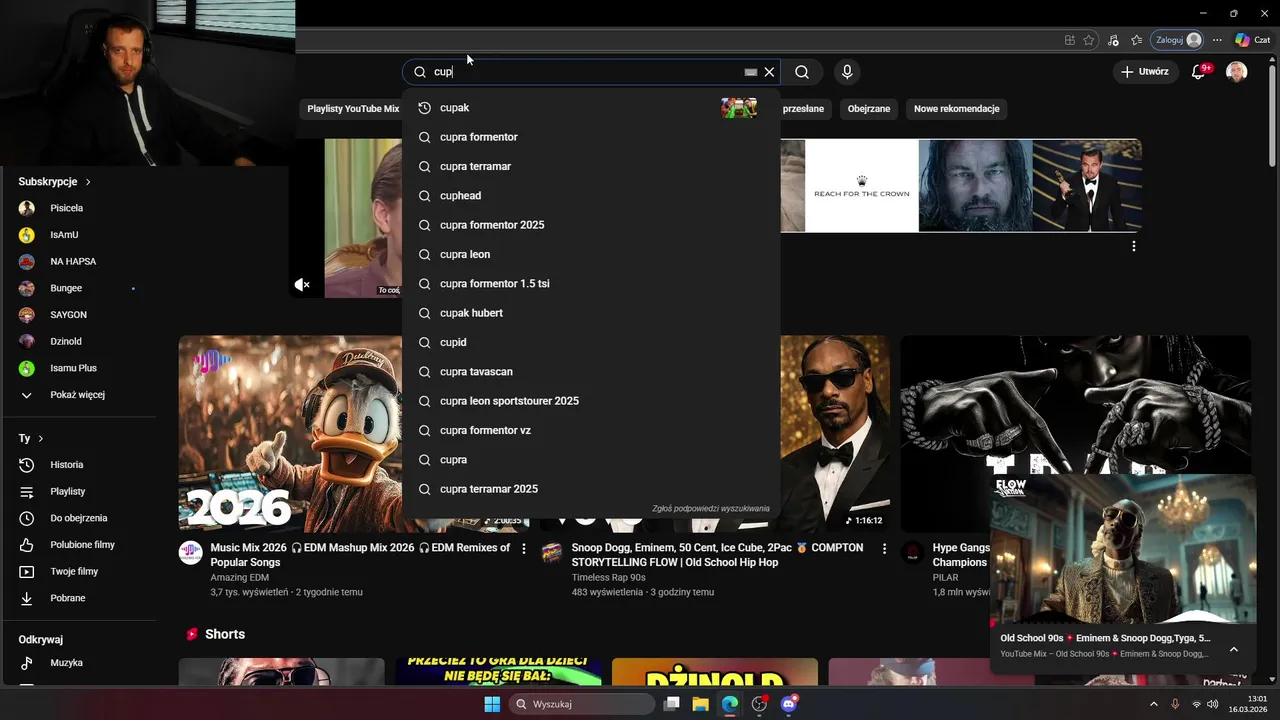Choose "cupra leon sportstourer 2025" suggestion
Screen dimensions: 1280x720
tap(591, 401)
